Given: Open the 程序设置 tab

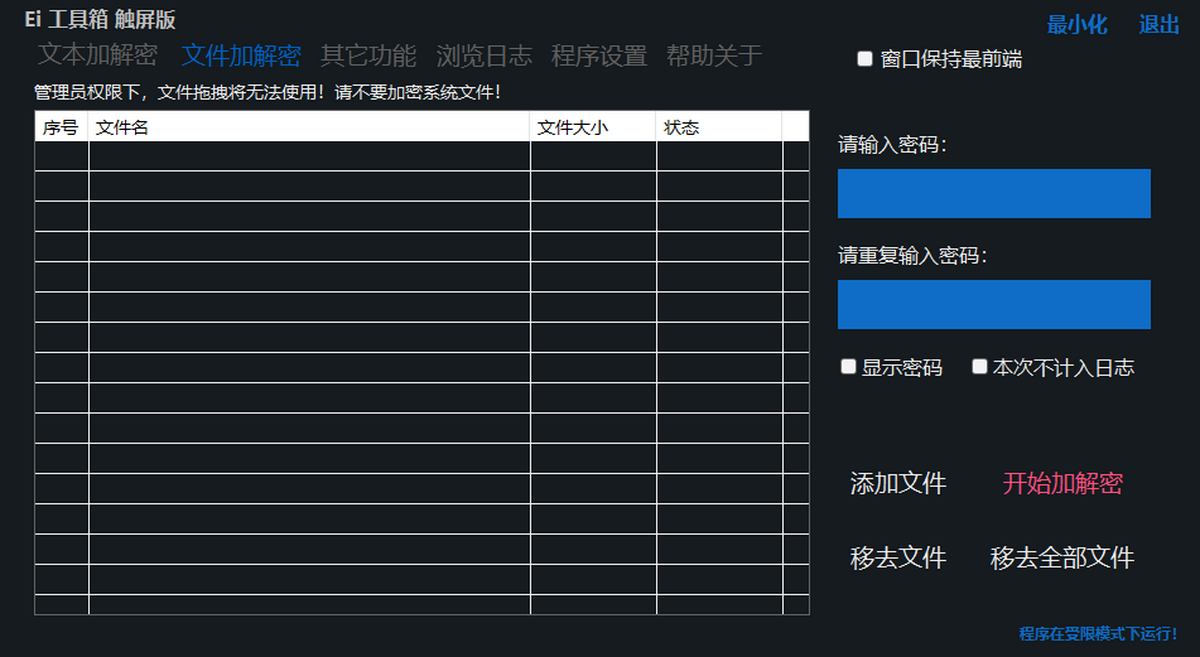Looking at the screenshot, I should [599, 55].
